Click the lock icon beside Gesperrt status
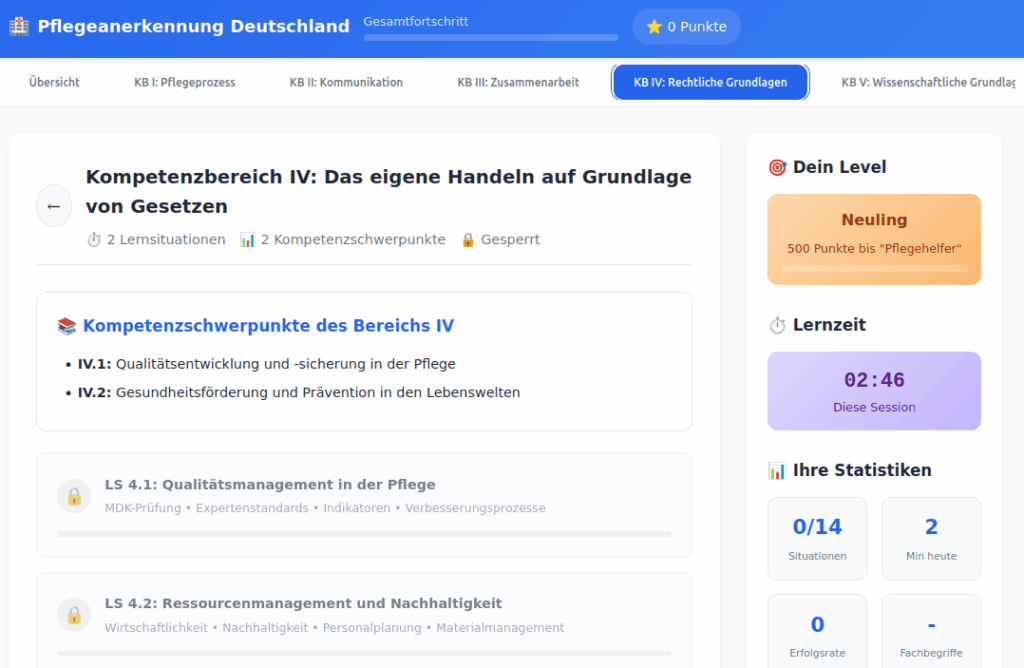This screenshot has height=668, width=1024. [468, 240]
